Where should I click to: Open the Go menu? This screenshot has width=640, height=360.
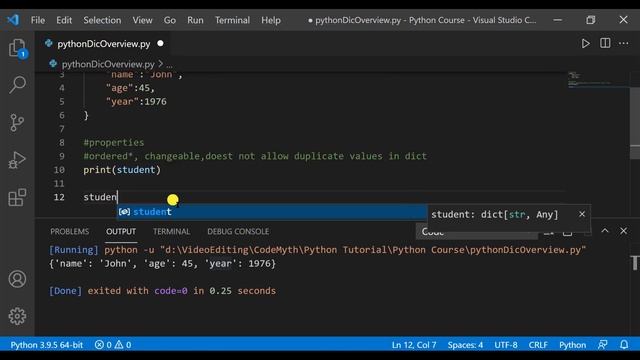click(170, 20)
